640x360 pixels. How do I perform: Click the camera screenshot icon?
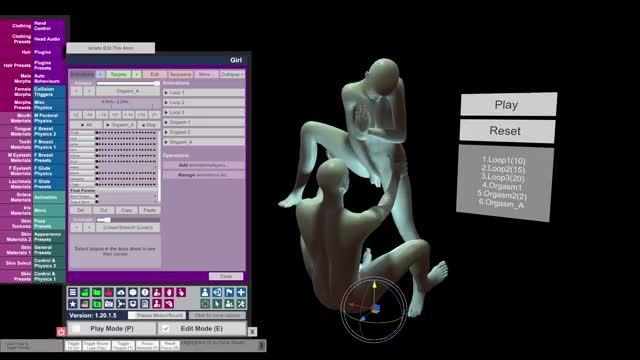point(109,304)
